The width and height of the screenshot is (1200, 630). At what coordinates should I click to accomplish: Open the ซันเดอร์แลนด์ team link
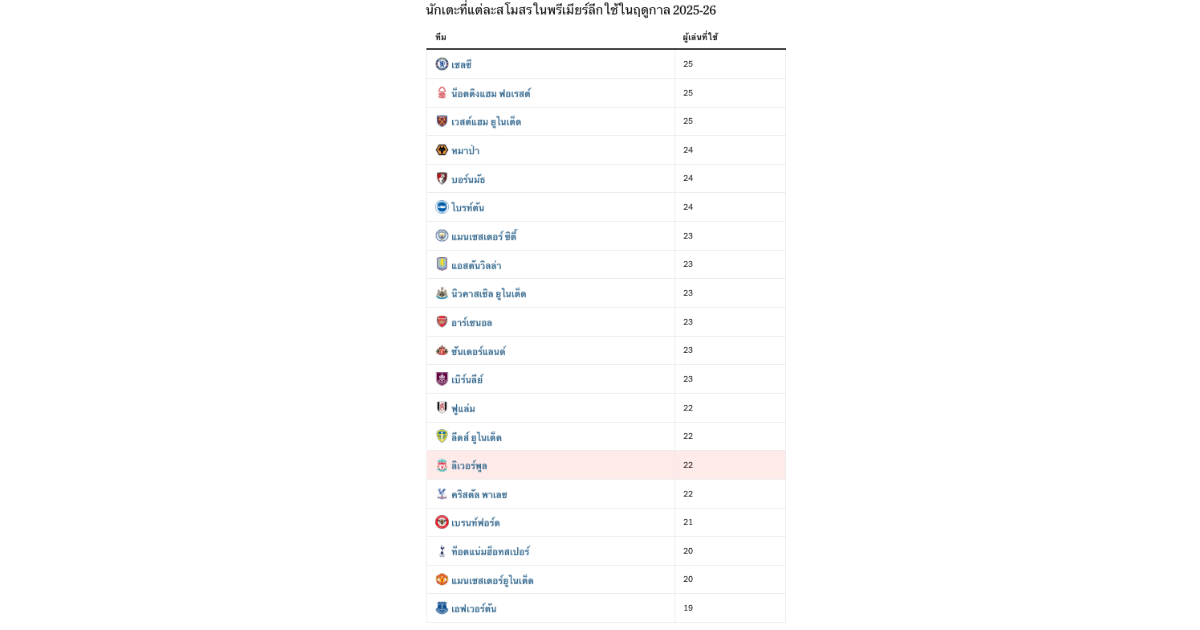[478, 351]
